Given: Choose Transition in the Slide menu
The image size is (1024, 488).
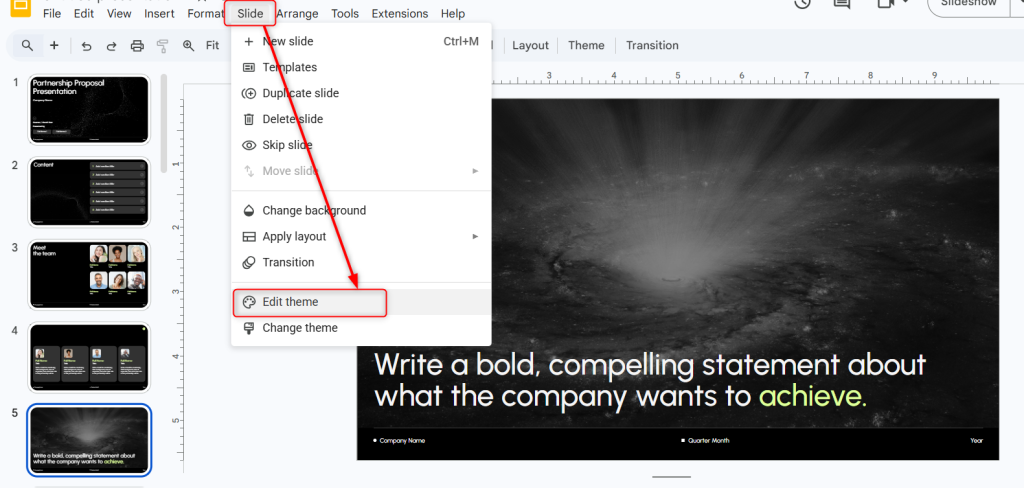Looking at the screenshot, I should click(x=361, y=262).
